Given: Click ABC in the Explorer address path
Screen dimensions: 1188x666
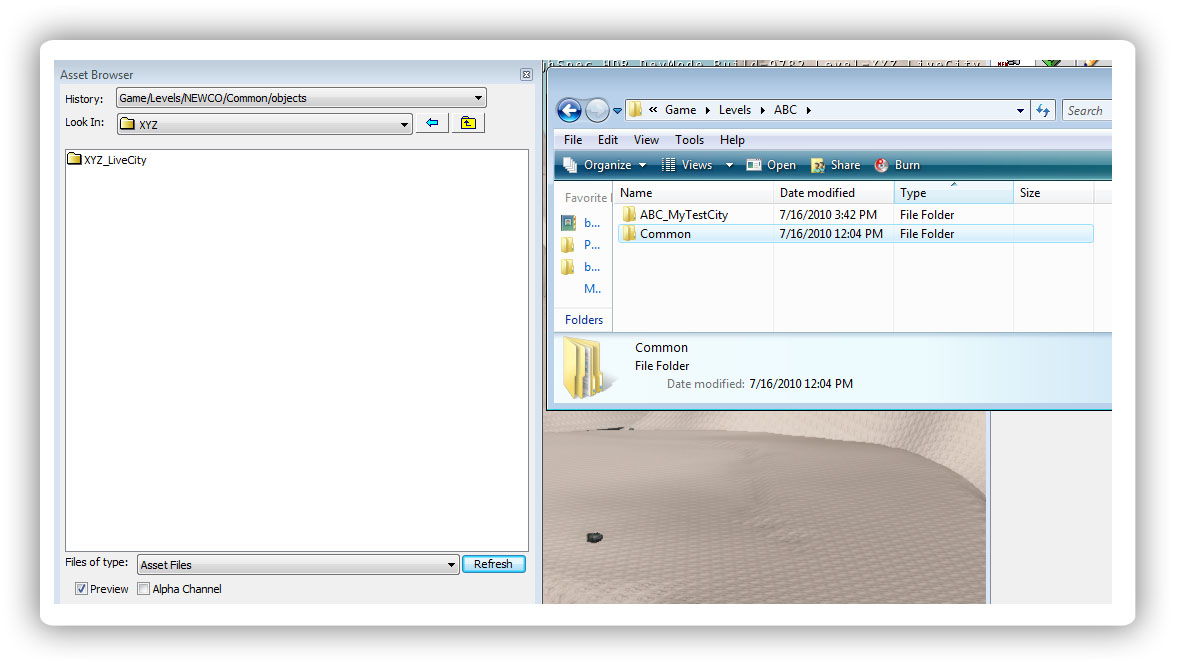Looking at the screenshot, I should click(x=785, y=110).
